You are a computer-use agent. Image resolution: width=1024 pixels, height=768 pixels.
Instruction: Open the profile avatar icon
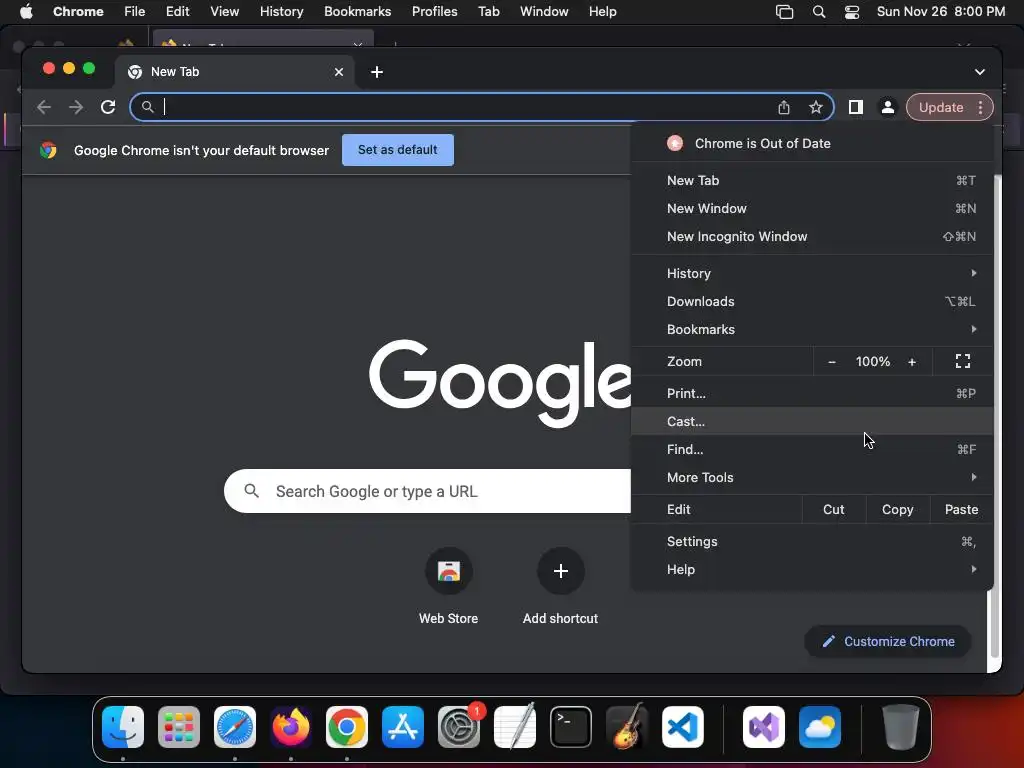pos(888,107)
